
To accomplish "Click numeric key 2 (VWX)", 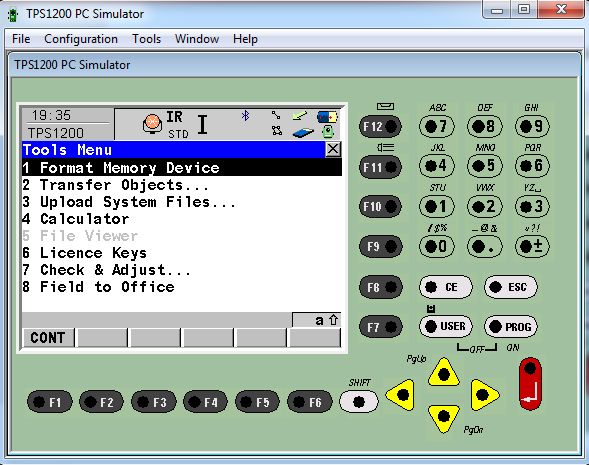I will (x=484, y=206).
